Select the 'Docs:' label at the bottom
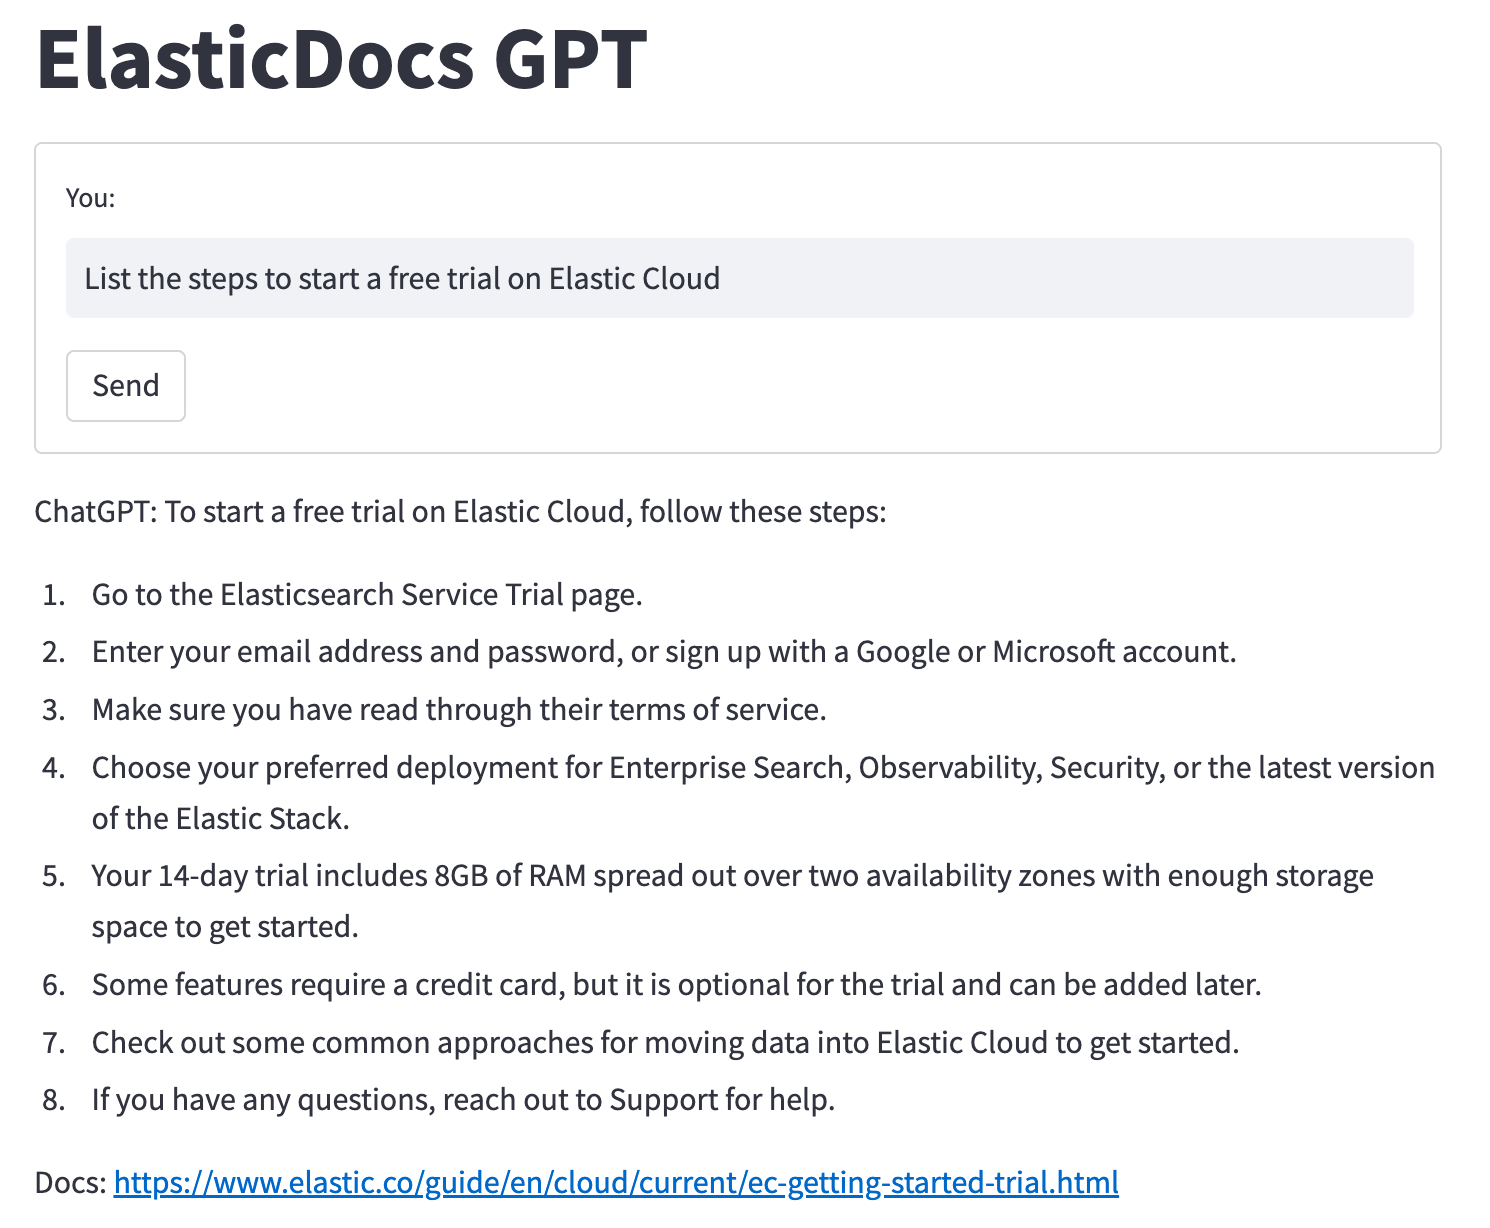Viewport: 1490px width, 1228px height. (x=67, y=1182)
